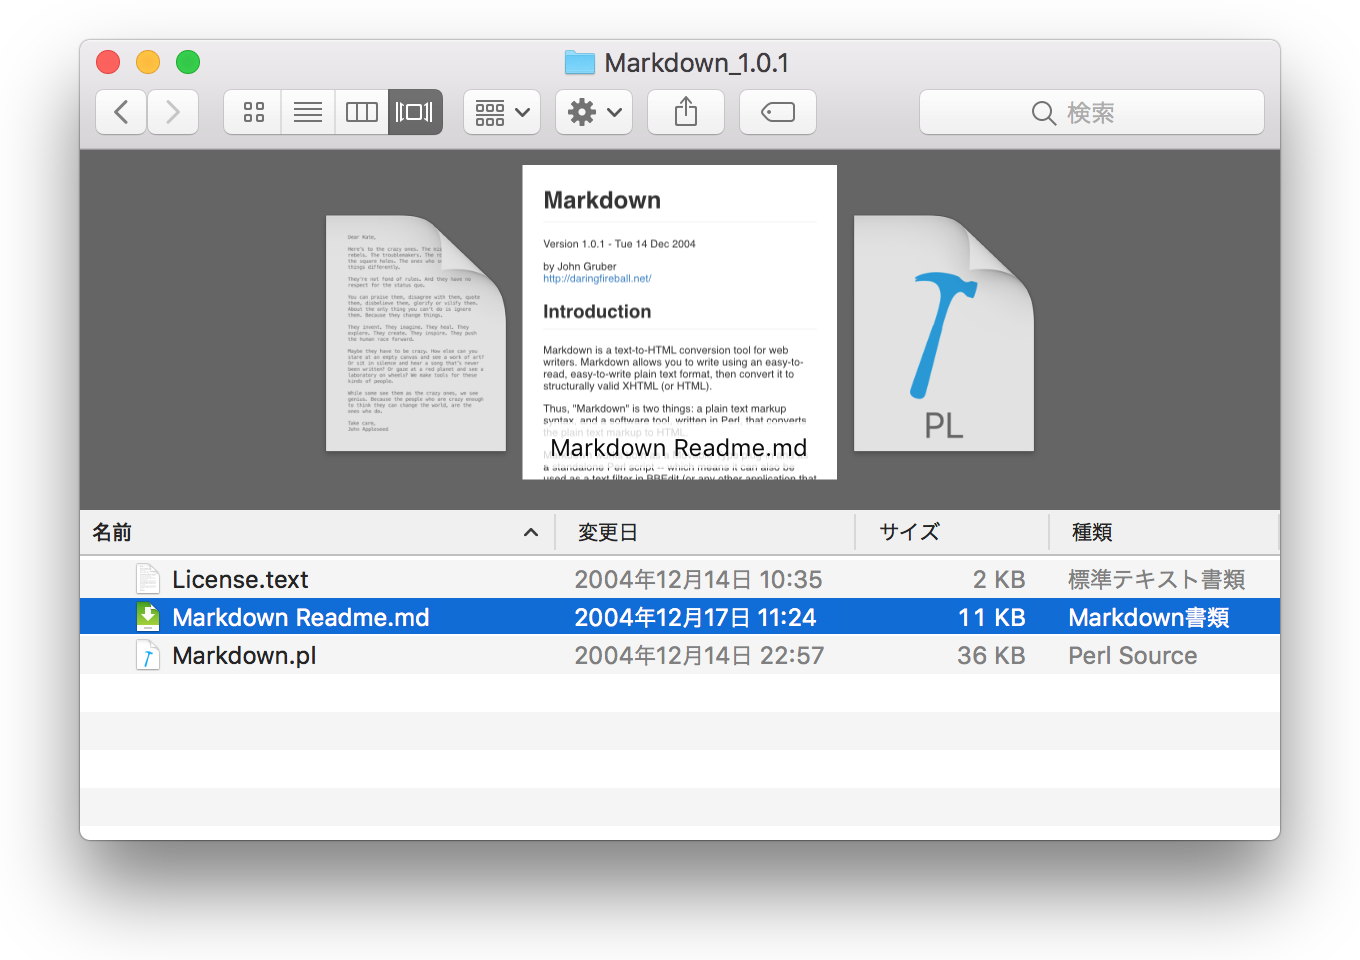Select Markdown Readme.md file name
Viewport: 1360px width, 960px height.
coord(301,617)
